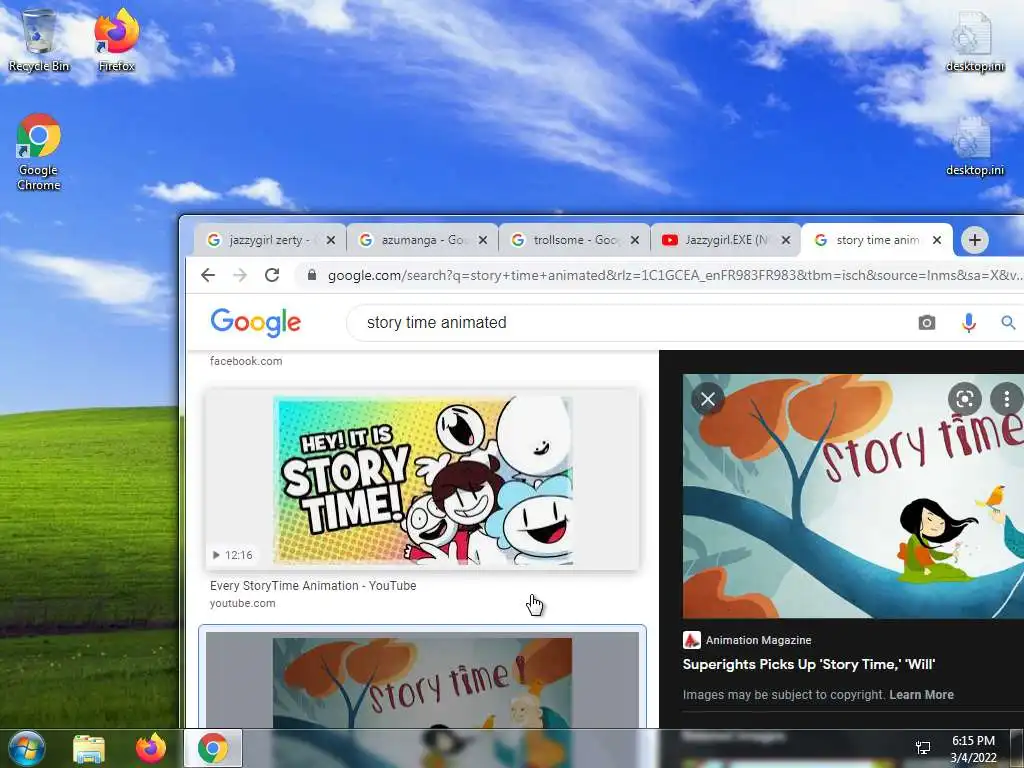The height and width of the screenshot is (768, 1024).
Task: Focus the Chrome address bar URL
Action: coord(675,276)
